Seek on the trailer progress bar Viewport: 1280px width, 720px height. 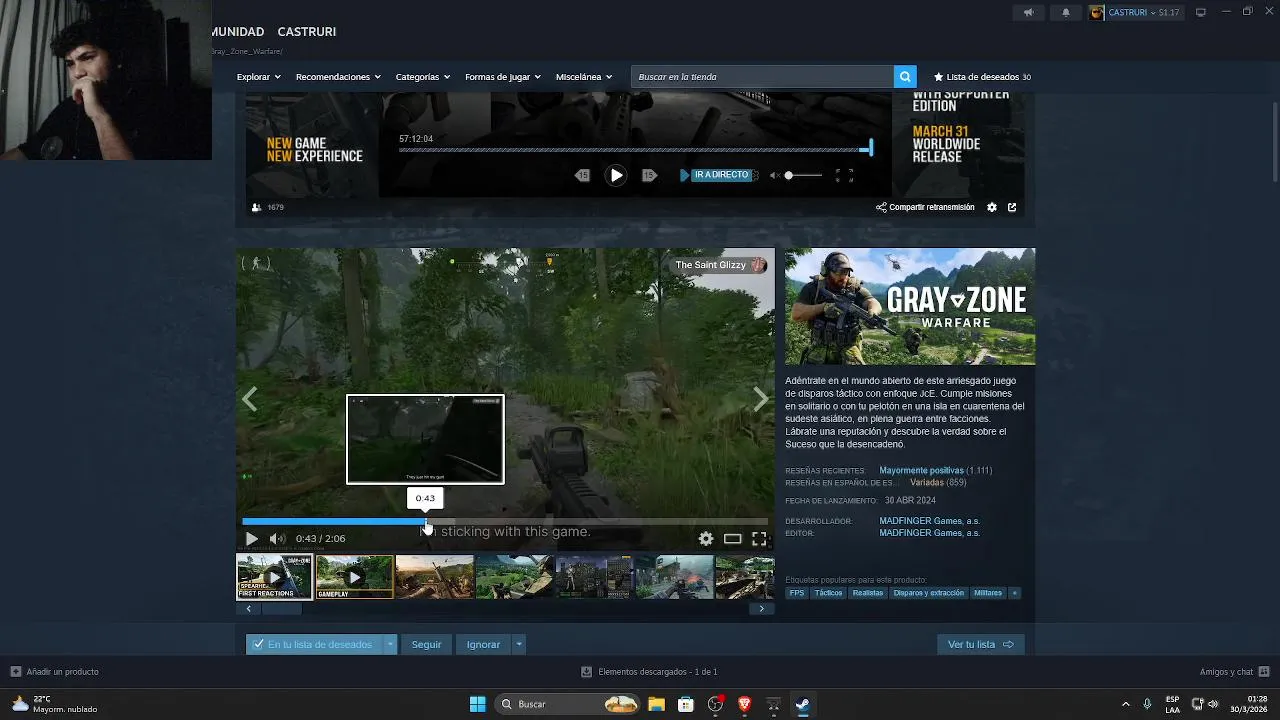click(505, 521)
